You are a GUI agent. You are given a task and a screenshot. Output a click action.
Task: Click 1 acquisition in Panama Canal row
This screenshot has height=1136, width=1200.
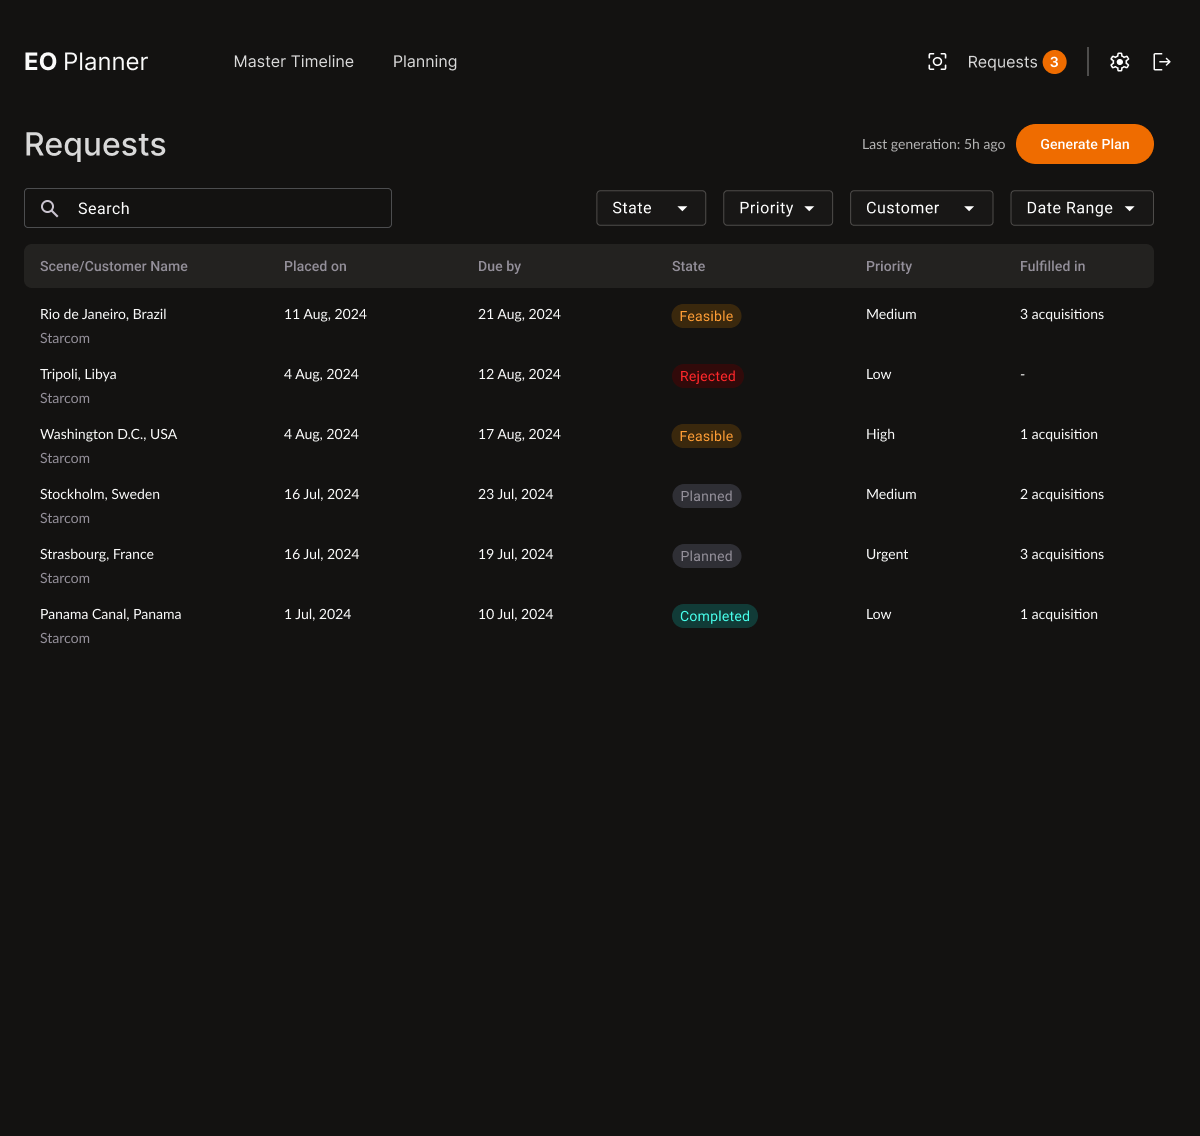tap(1059, 614)
